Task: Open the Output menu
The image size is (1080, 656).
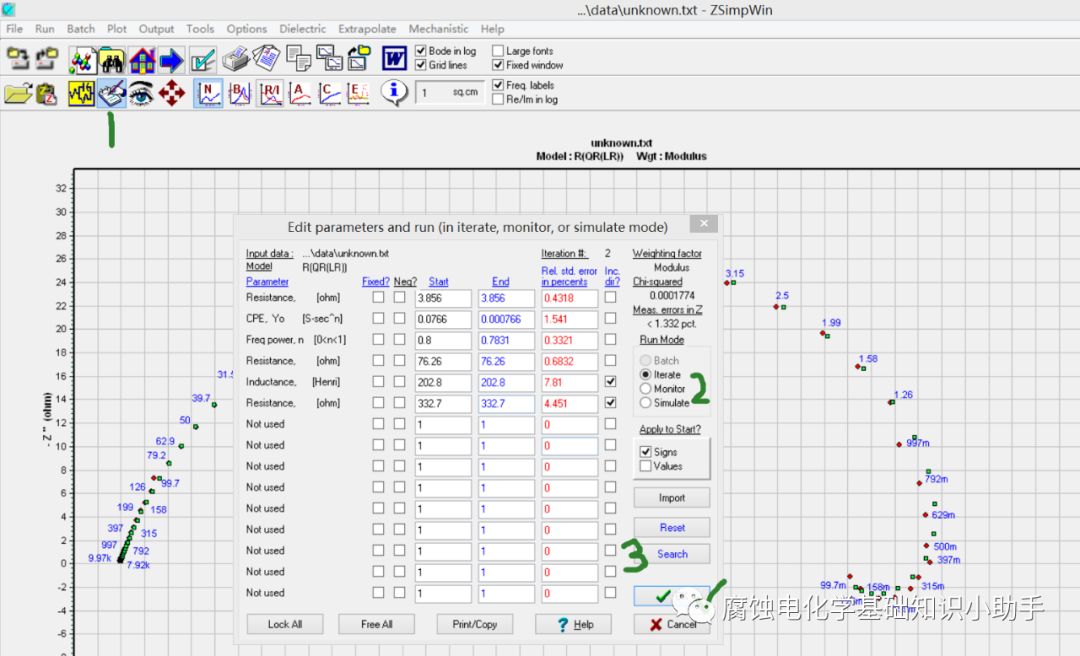Action: tap(156, 29)
